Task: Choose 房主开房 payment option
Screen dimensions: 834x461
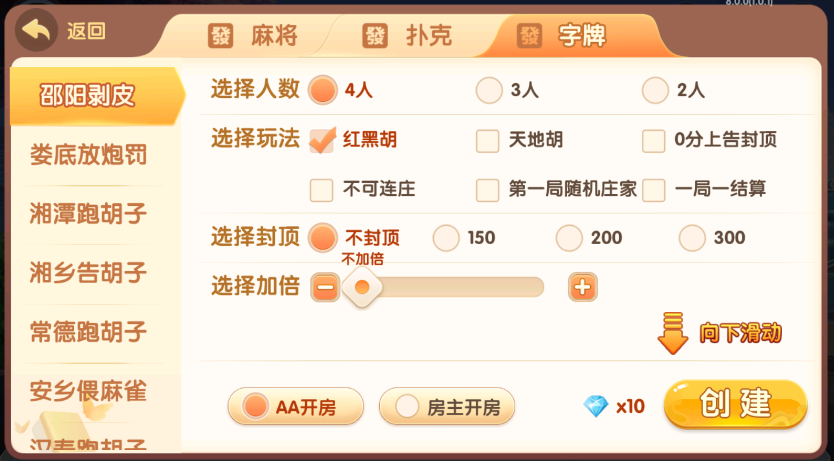Action: 447,406
